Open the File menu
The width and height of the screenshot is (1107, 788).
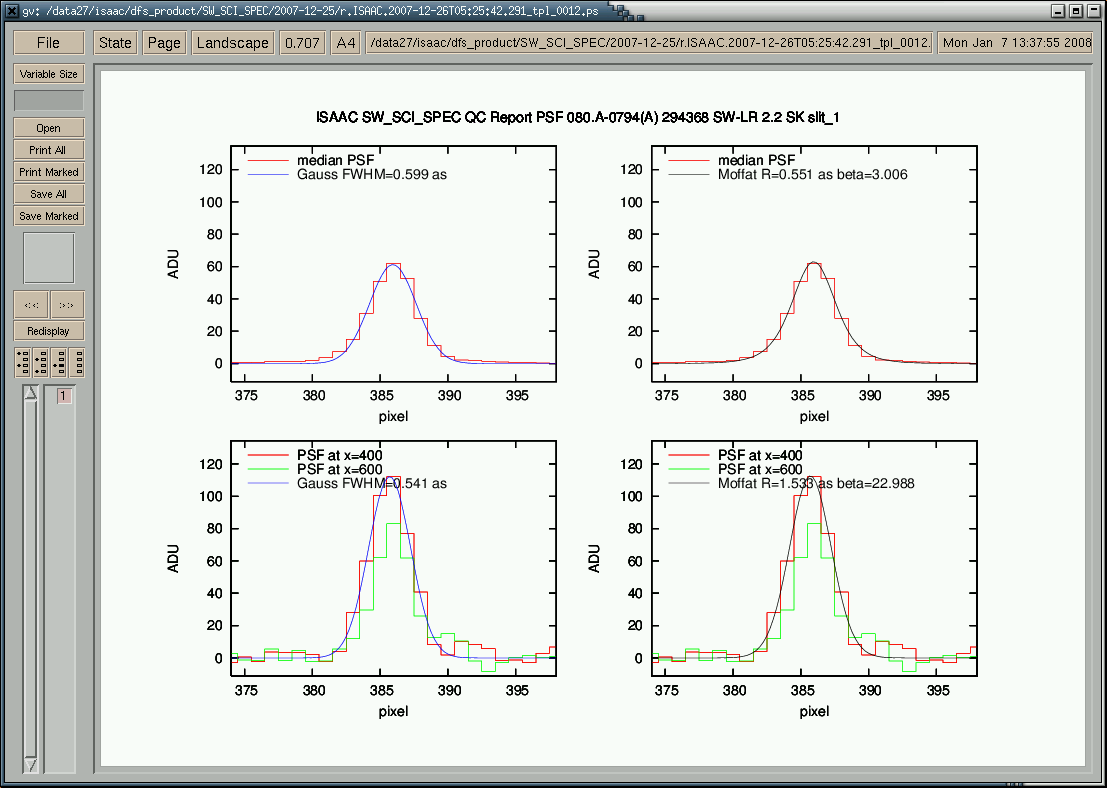(x=48, y=43)
